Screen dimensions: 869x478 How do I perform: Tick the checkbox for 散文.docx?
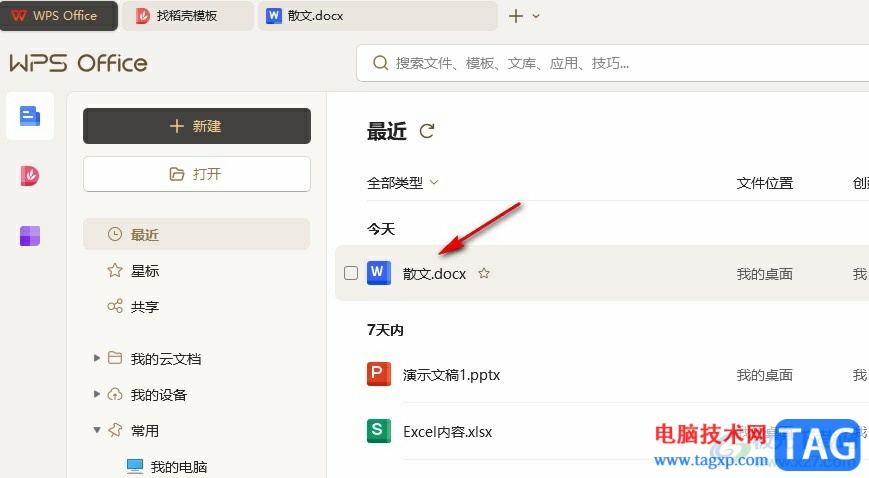pyautogui.click(x=351, y=273)
